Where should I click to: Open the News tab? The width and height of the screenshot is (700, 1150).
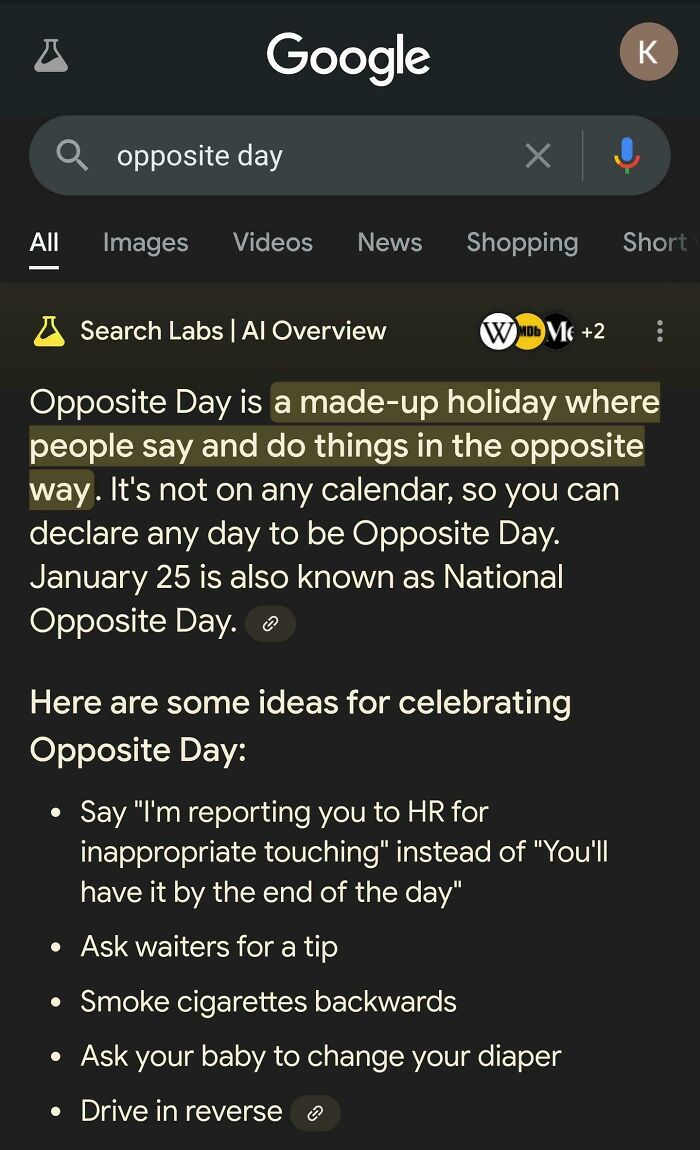[389, 242]
